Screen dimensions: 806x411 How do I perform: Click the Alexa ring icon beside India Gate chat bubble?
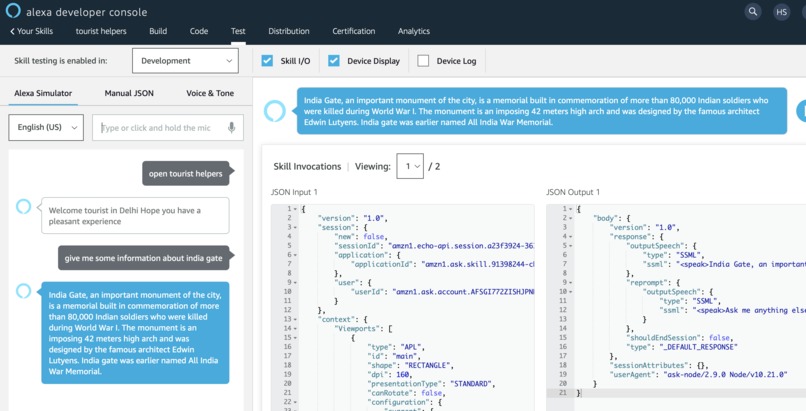click(x=24, y=291)
